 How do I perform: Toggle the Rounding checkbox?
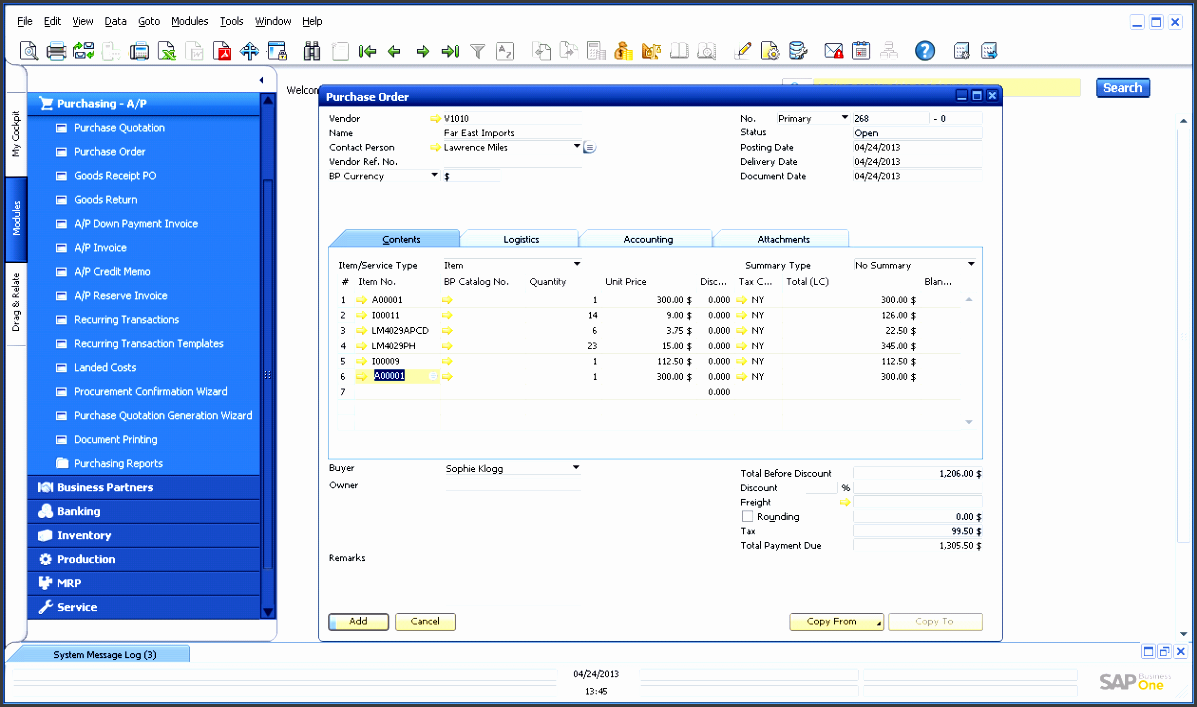pos(747,517)
